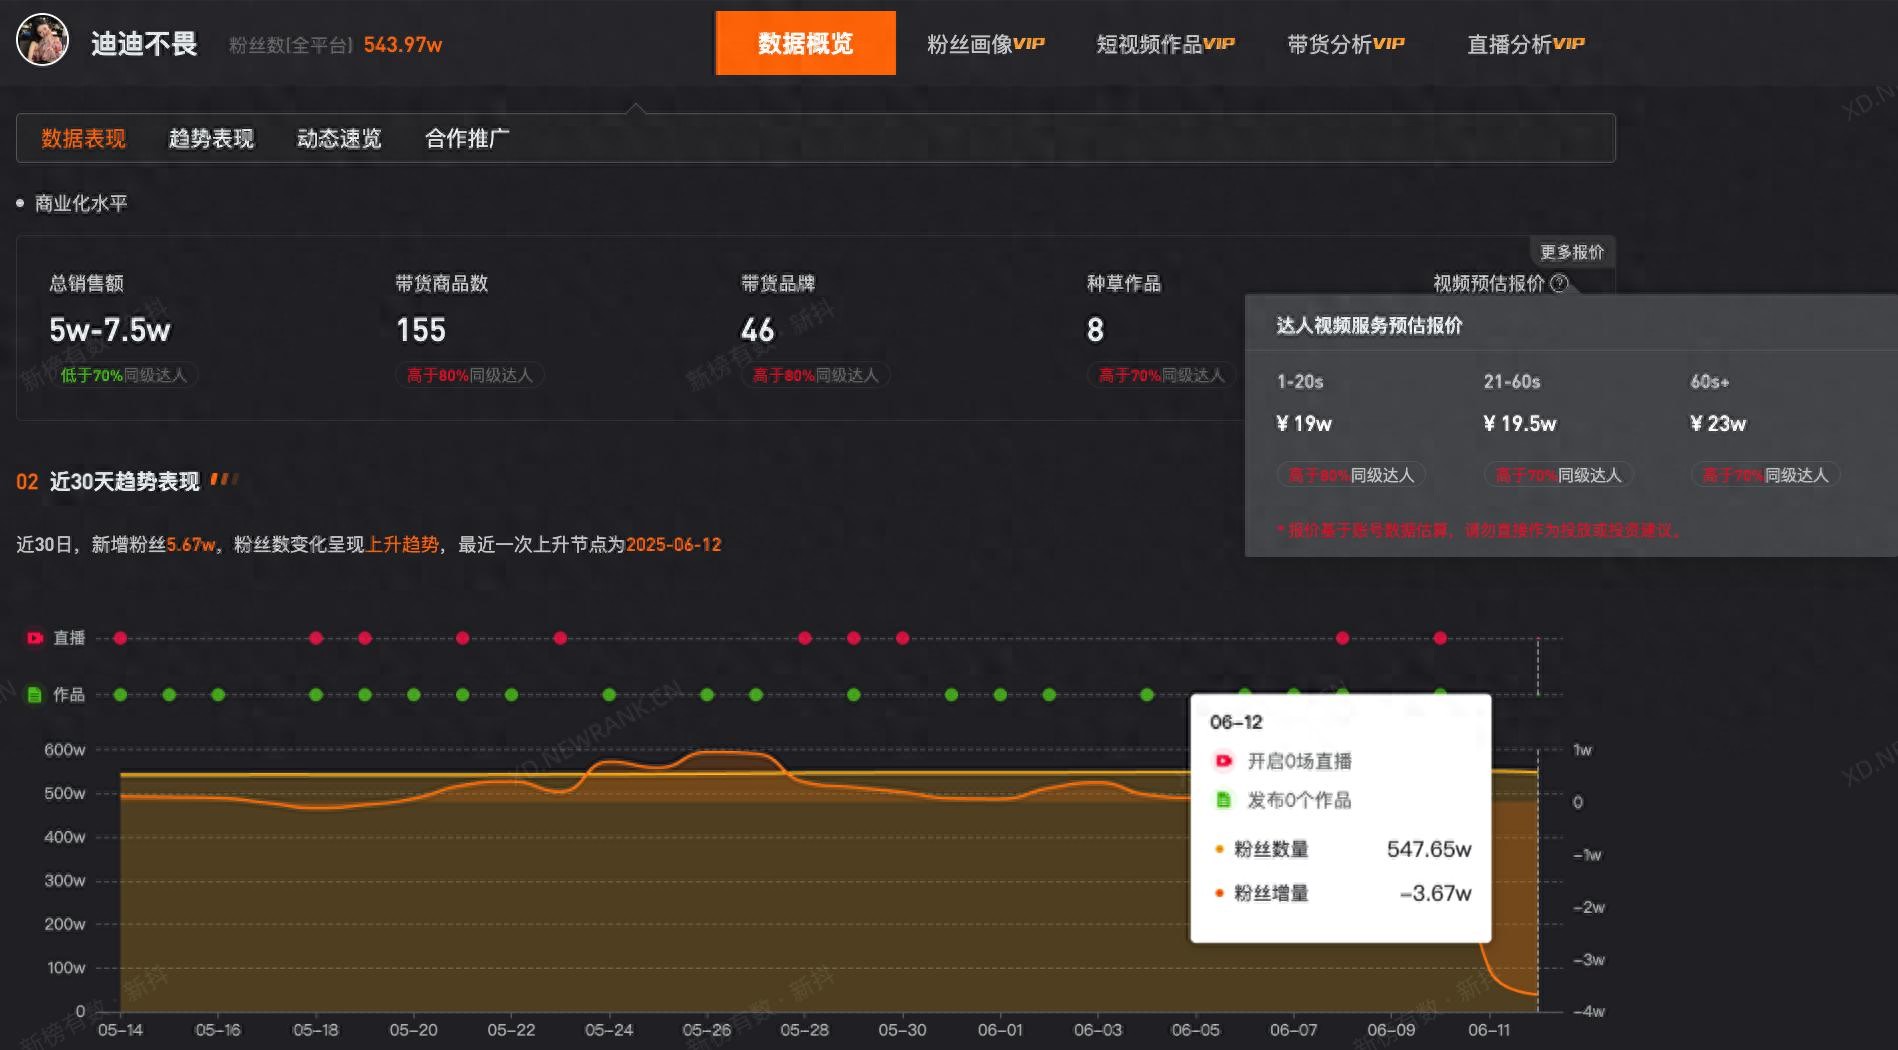Screen dimensions: 1898x1050
Task: Switch to 粉丝画像 VIP tab
Action: point(985,44)
